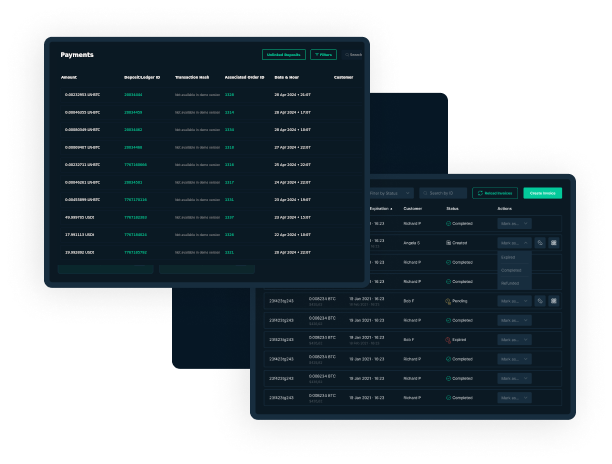Focus the Search field in Payments window
This screenshot has width=612, height=464.
pos(353,55)
